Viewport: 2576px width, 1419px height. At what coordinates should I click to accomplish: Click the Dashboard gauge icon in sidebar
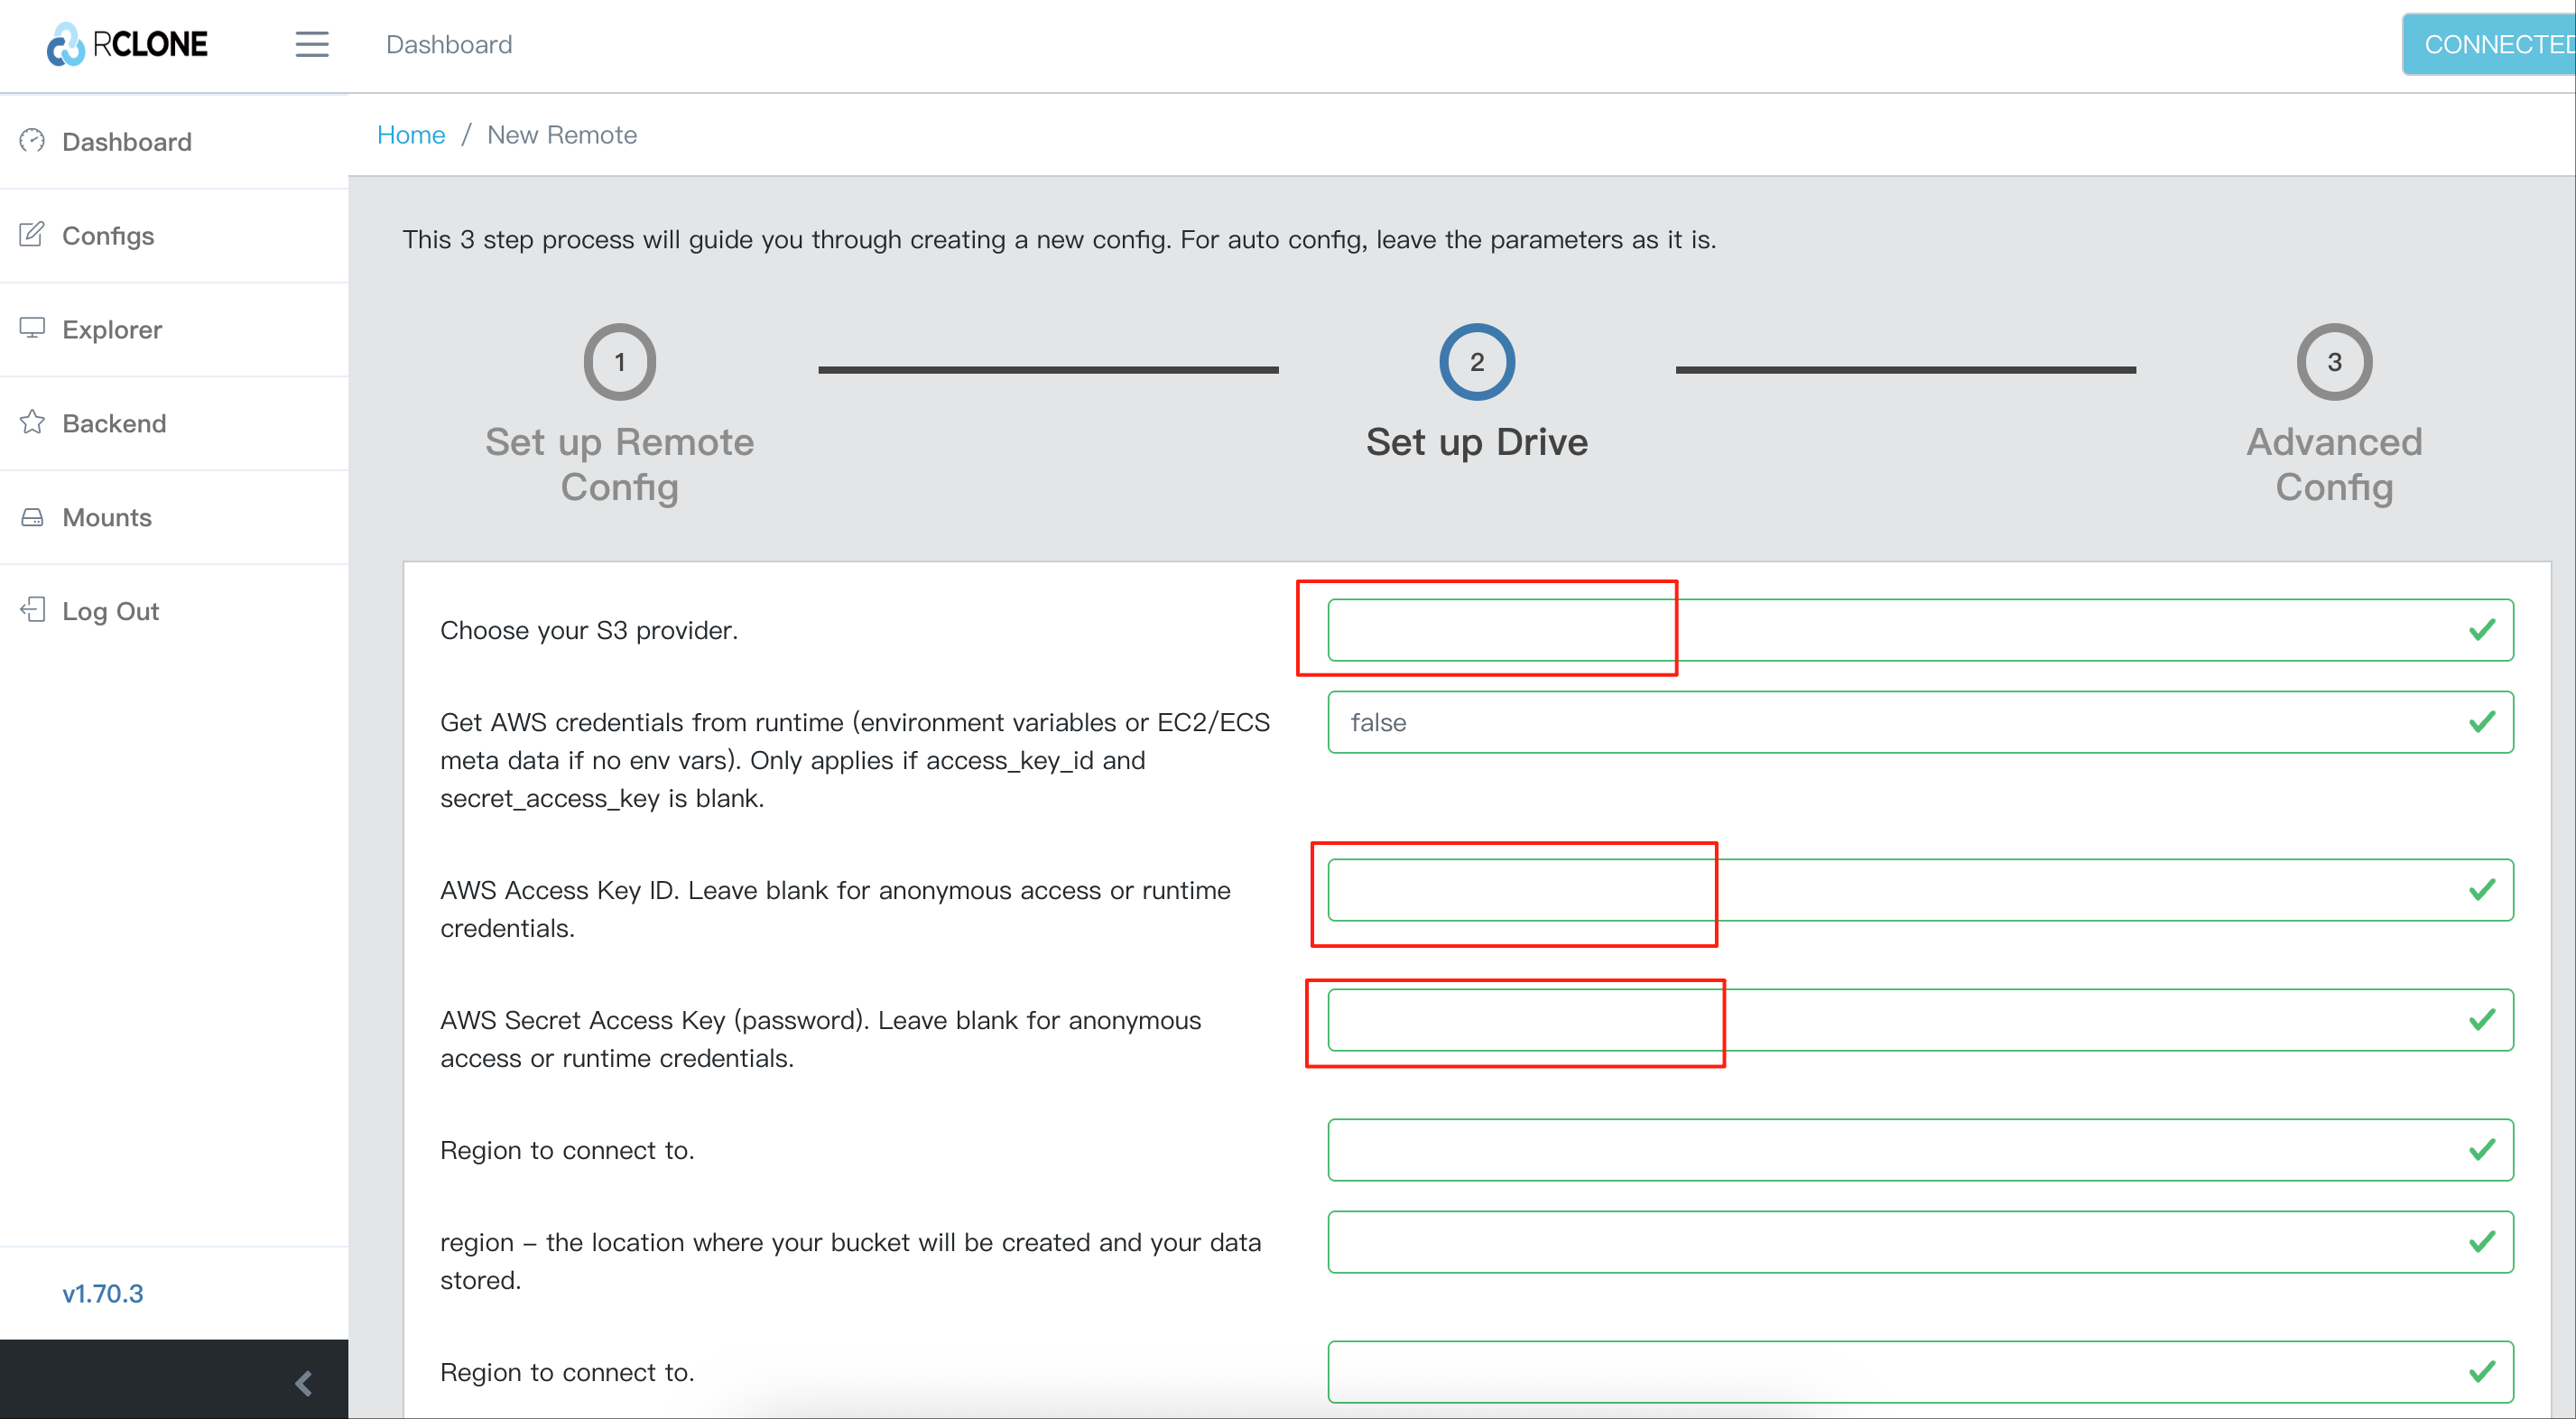[32, 141]
